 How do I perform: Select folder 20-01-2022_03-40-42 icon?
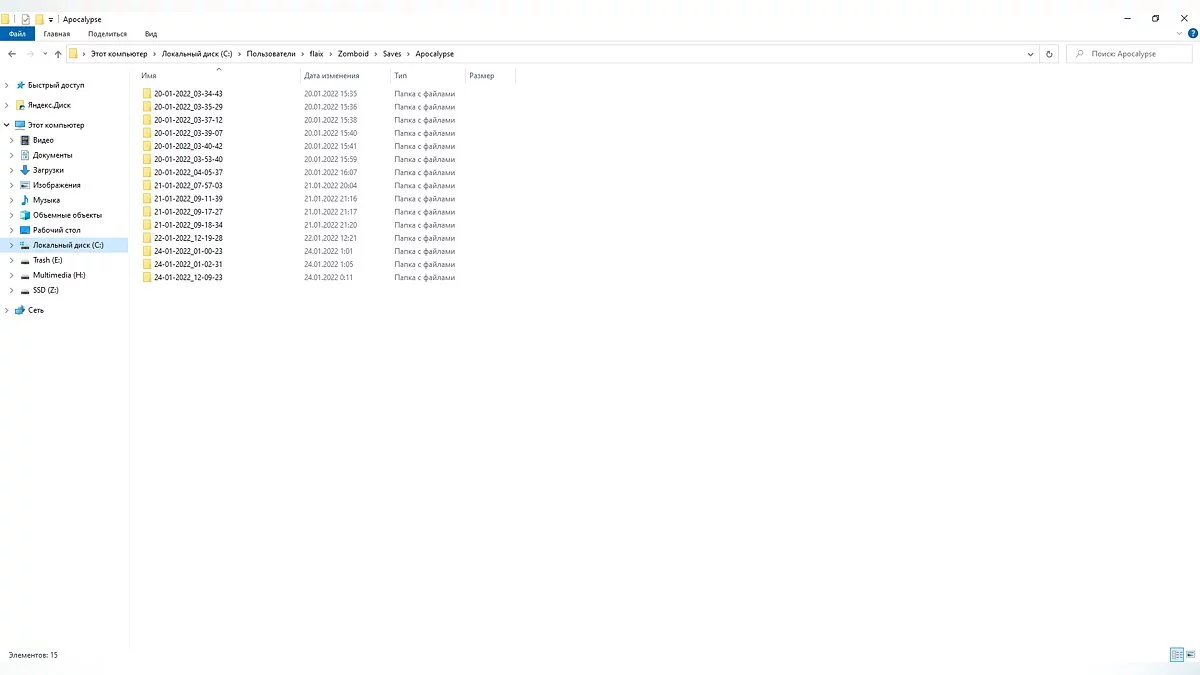point(146,146)
